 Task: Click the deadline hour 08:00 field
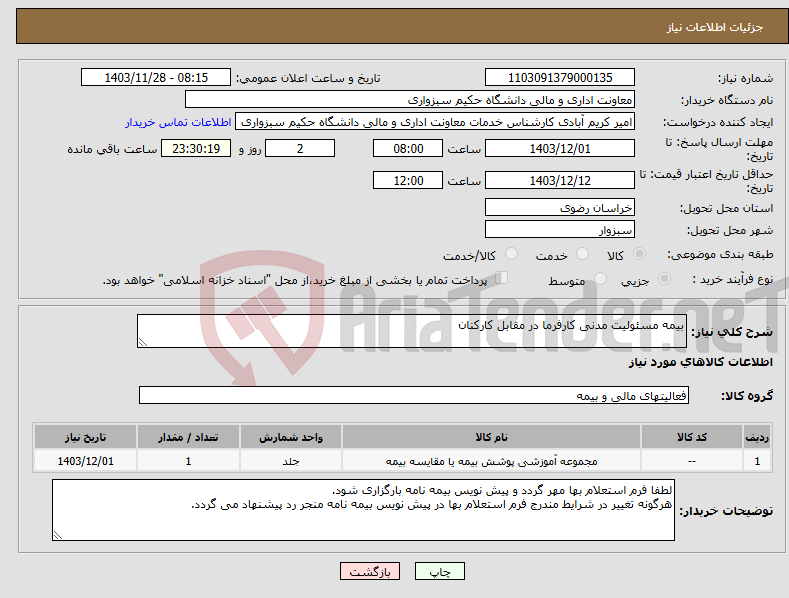click(x=408, y=148)
